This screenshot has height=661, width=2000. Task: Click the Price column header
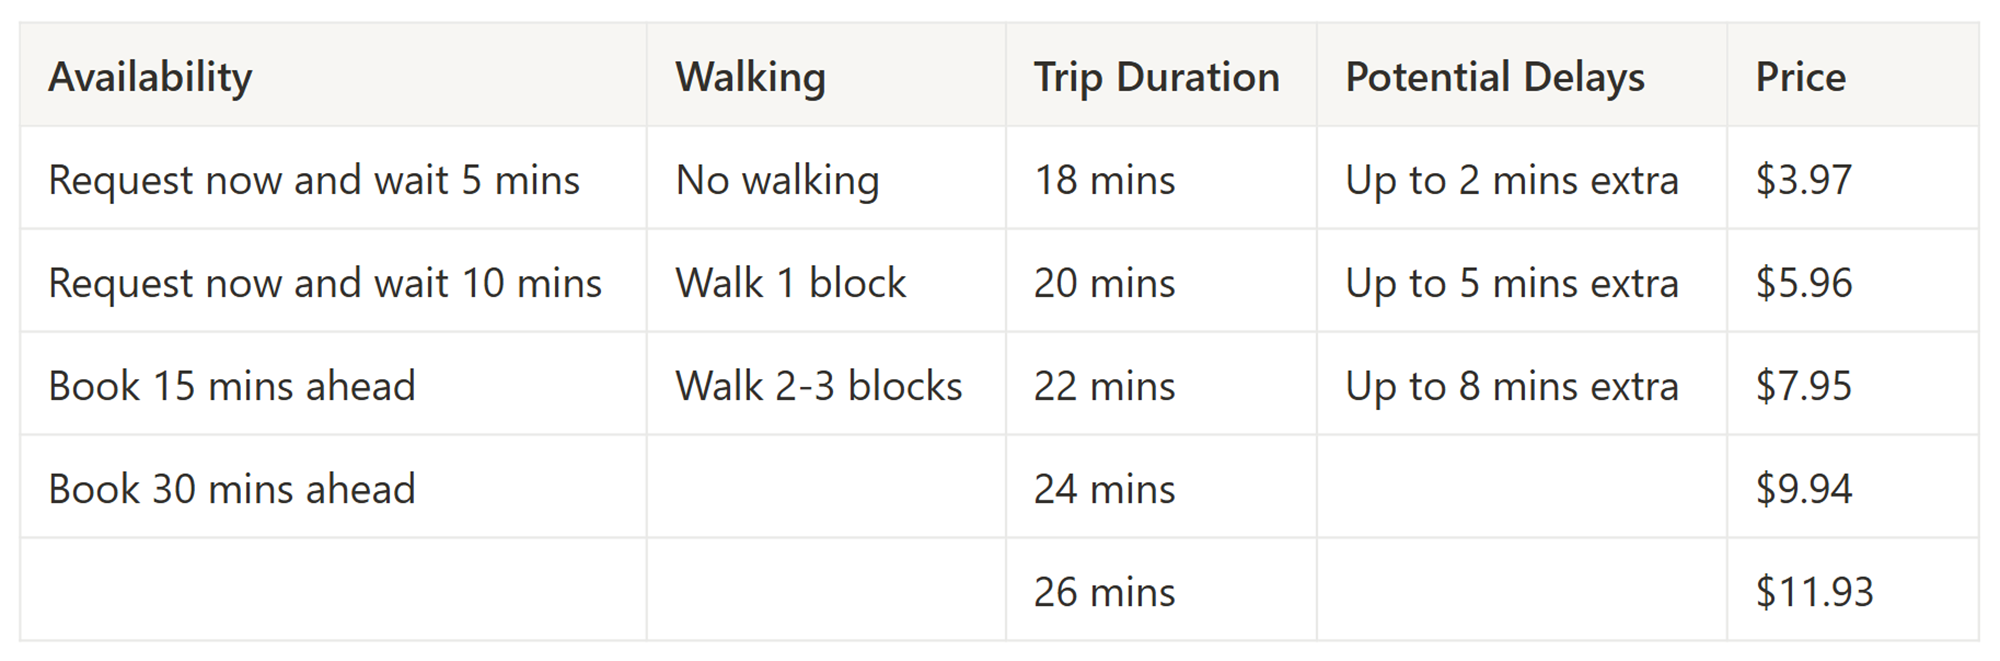click(1800, 77)
